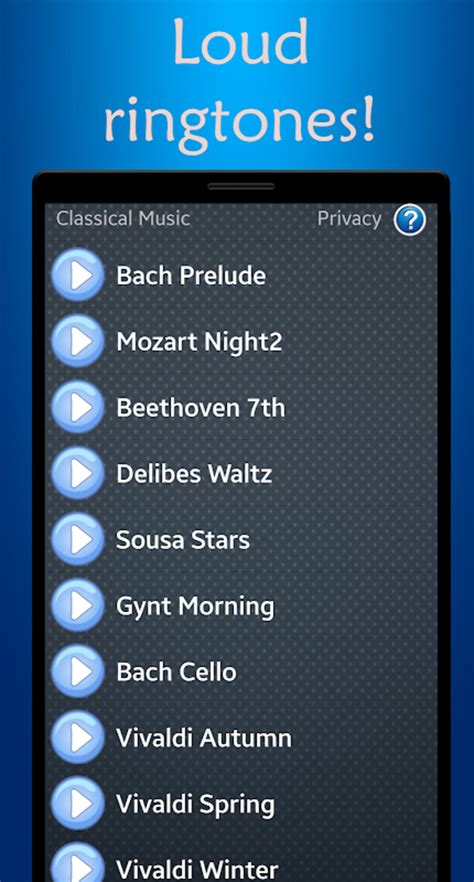Play the Mozart Night2 ringtone

pos(78,341)
